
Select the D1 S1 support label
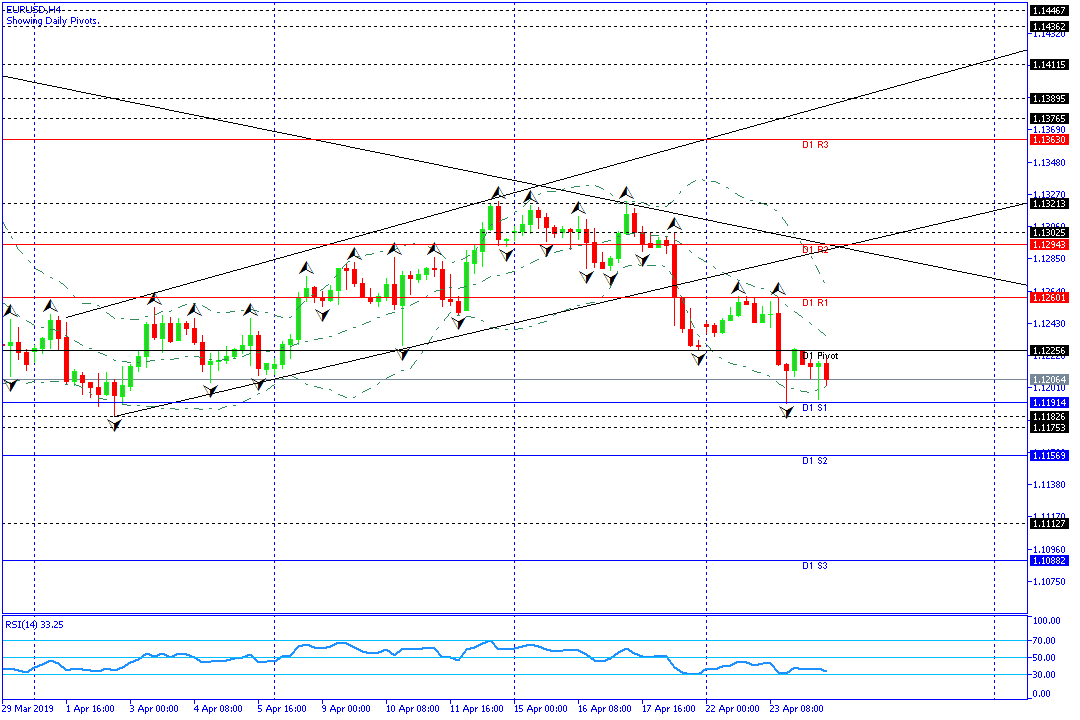pyautogui.click(x=815, y=408)
